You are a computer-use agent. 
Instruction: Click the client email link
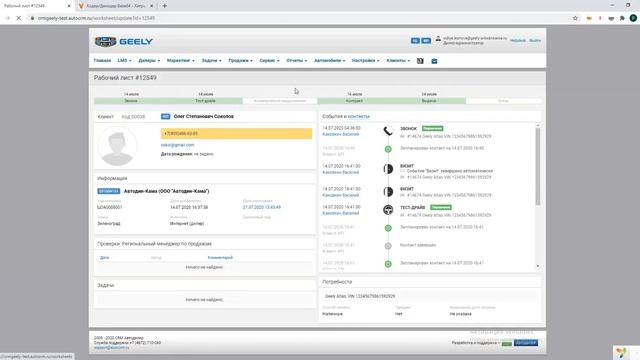[x=178, y=145]
